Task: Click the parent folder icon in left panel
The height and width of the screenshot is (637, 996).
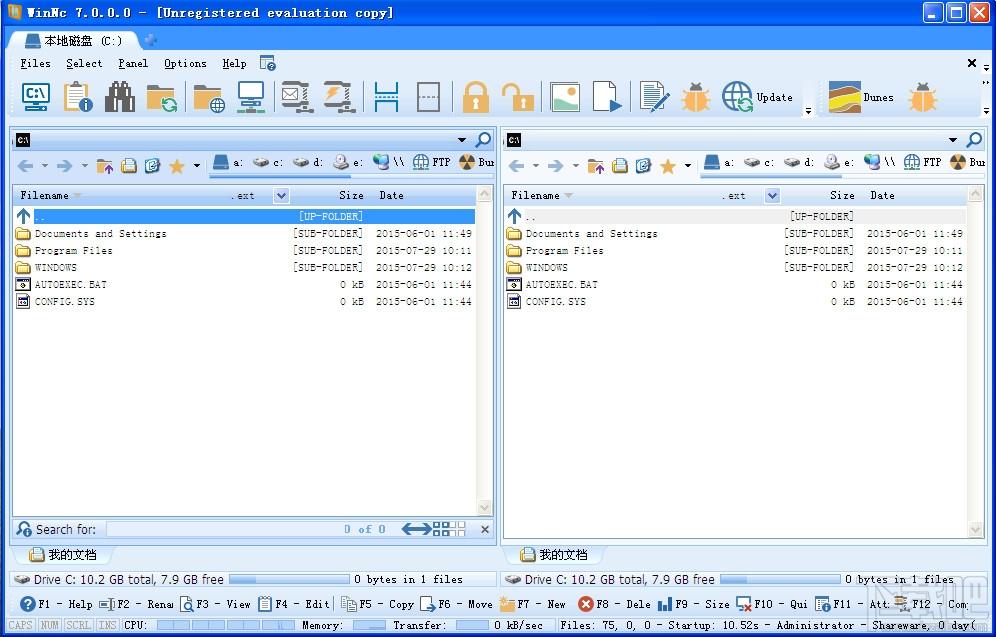Action: pos(105,166)
